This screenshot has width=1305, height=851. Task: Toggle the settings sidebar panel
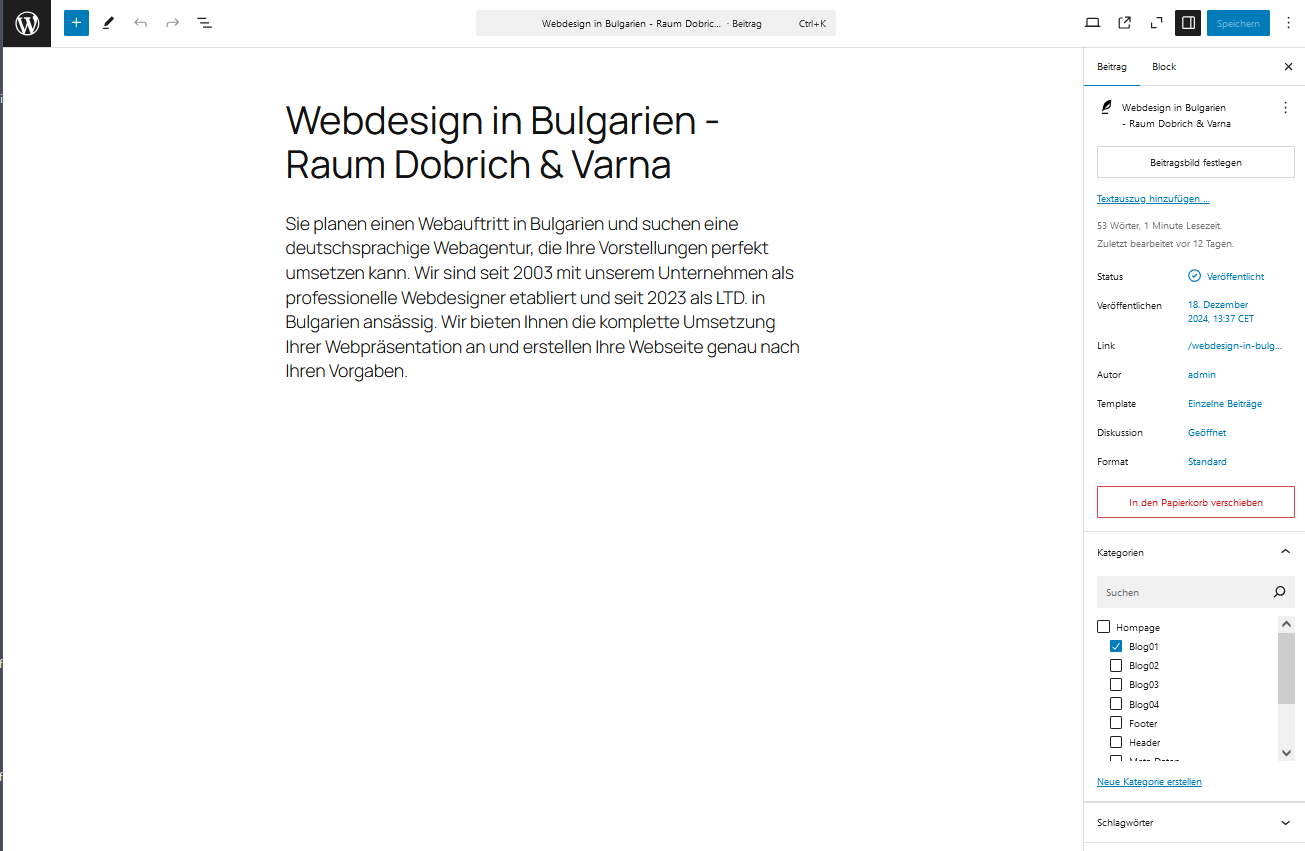point(1187,22)
